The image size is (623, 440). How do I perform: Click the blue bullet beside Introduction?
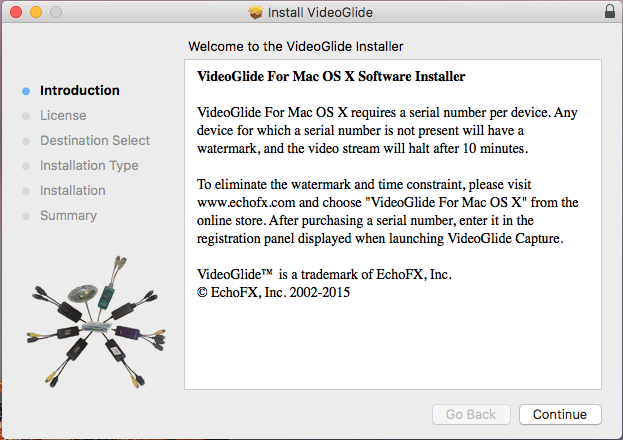pos(26,91)
